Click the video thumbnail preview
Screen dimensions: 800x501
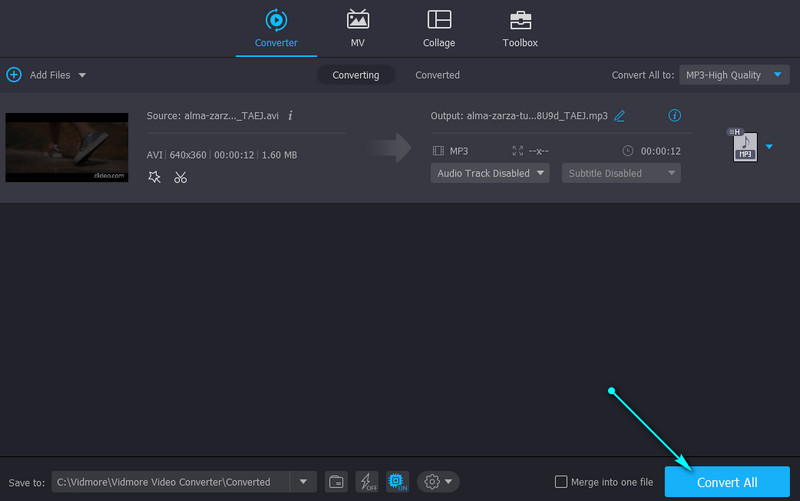tap(67, 147)
